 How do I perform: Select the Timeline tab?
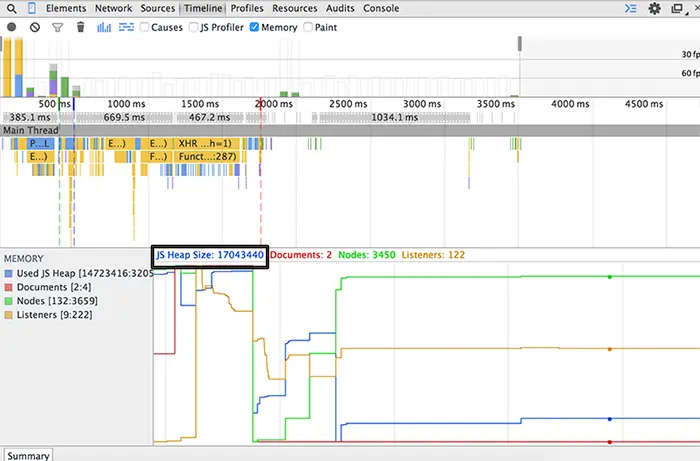(x=203, y=8)
